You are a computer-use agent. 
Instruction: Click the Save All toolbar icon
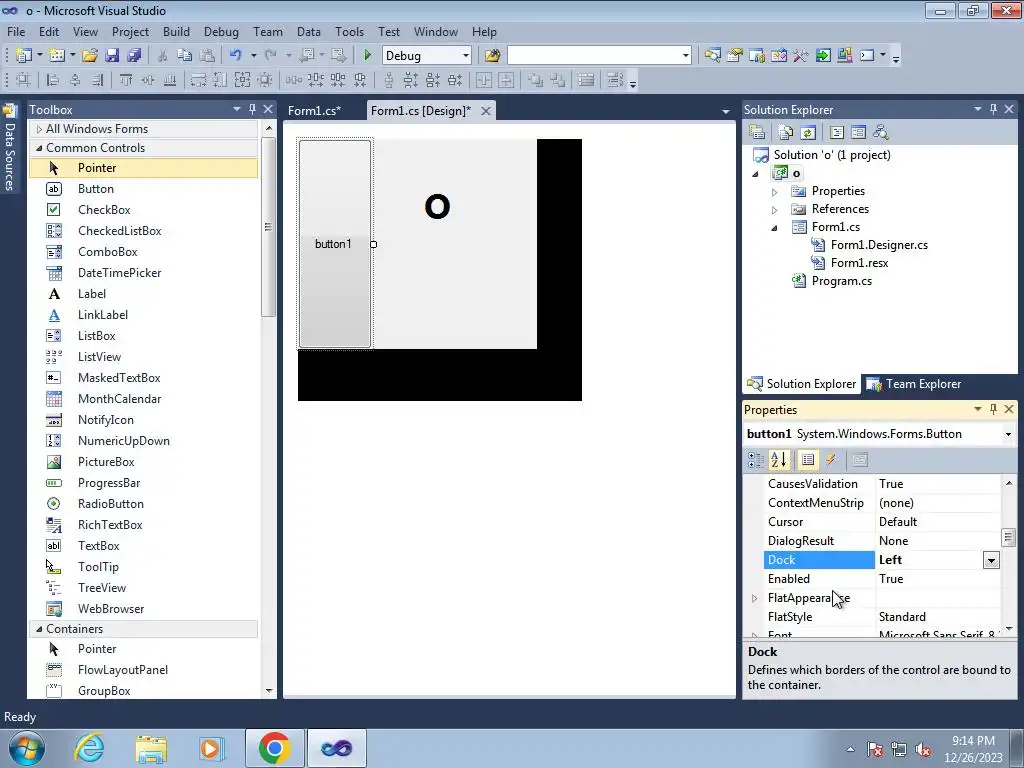coord(134,56)
